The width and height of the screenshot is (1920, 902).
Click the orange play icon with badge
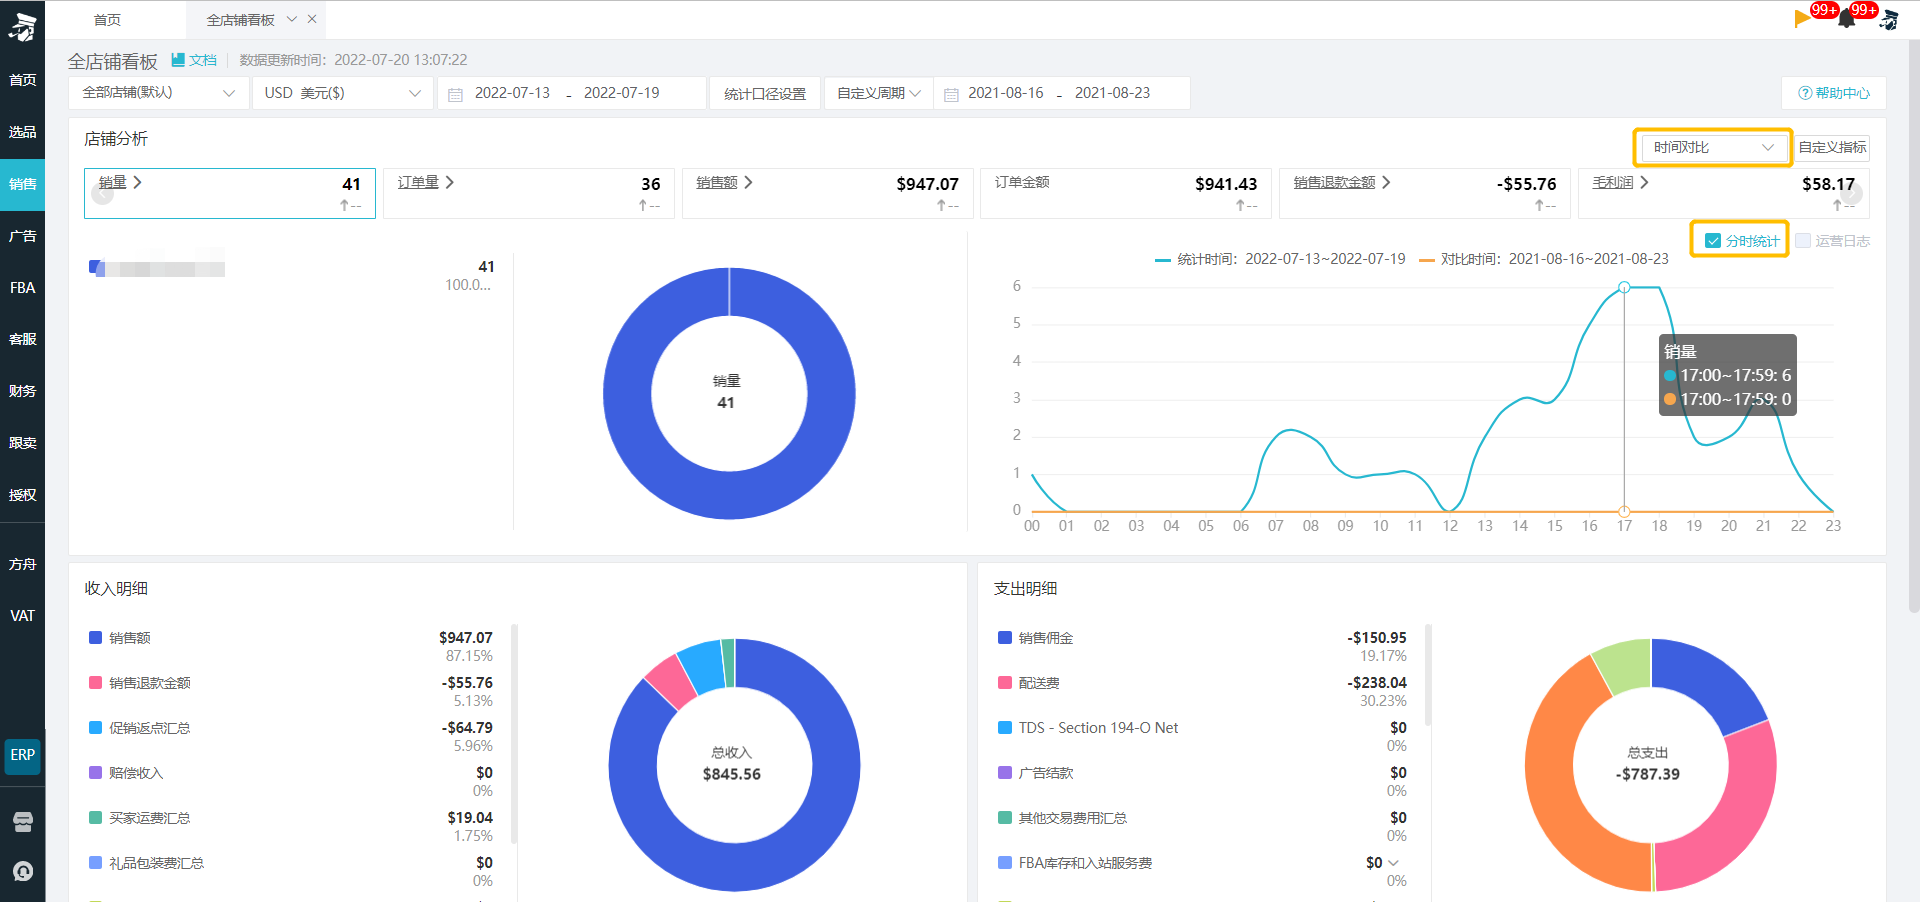coord(1803,18)
